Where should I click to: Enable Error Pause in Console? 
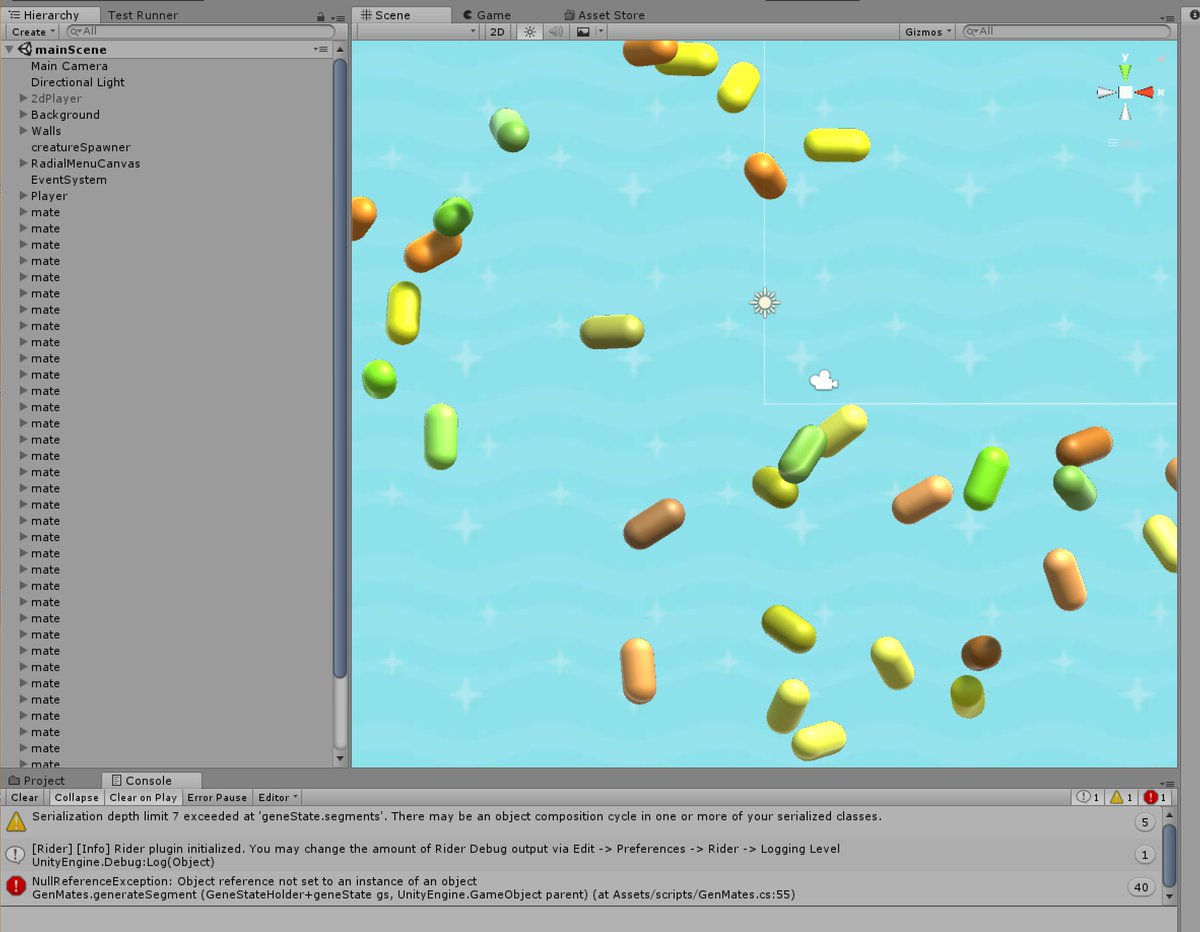point(217,797)
